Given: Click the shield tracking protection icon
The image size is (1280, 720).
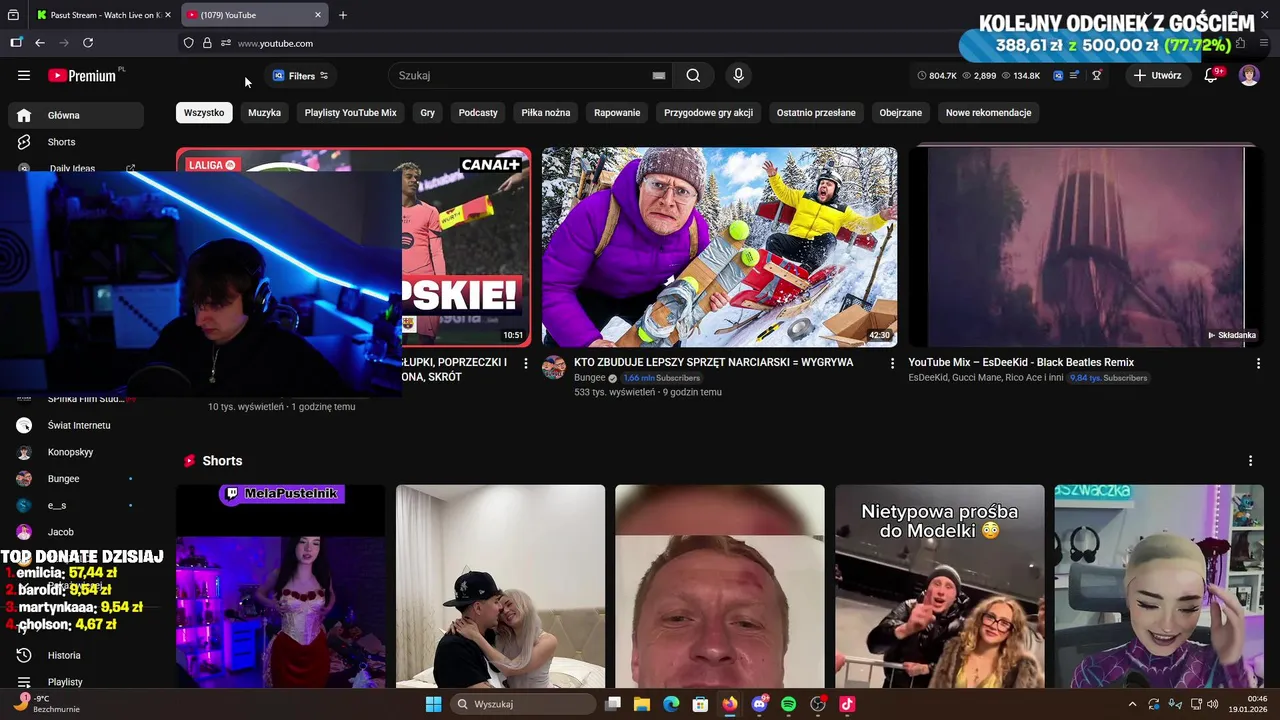Looking at the screenshot, I should (188, 43).
